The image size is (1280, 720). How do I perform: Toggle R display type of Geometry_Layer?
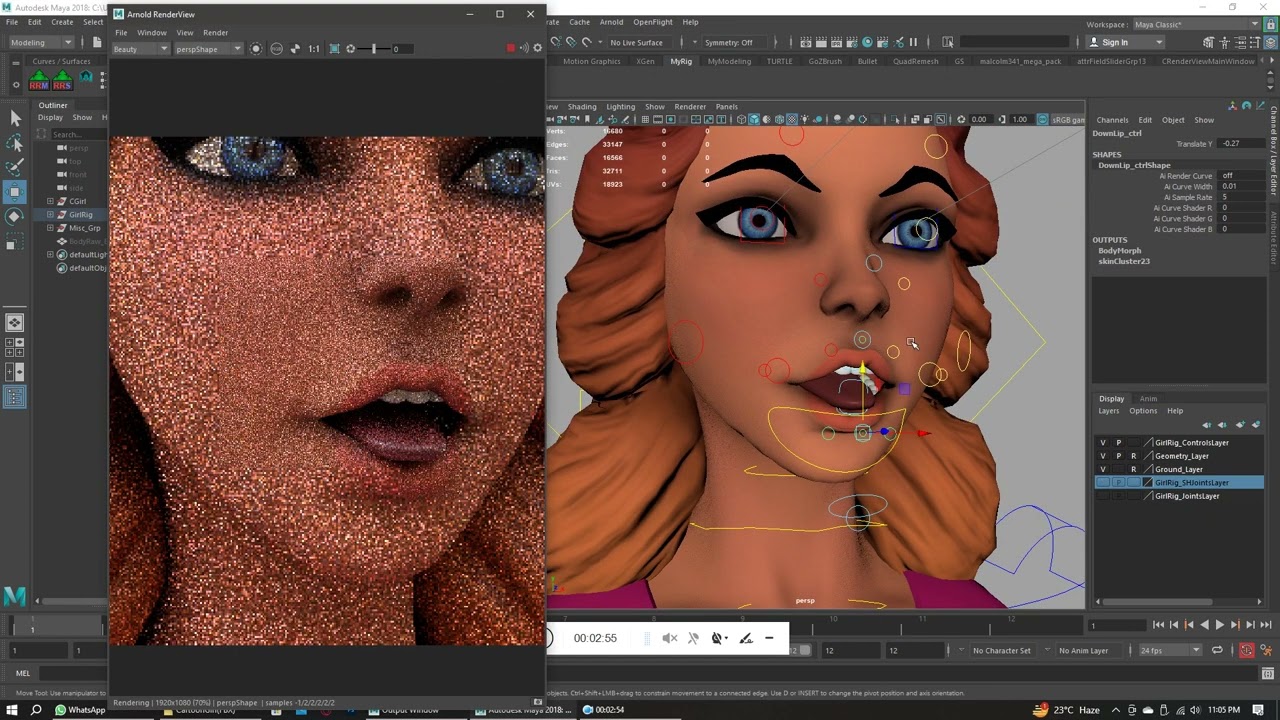coord(1133,456)
